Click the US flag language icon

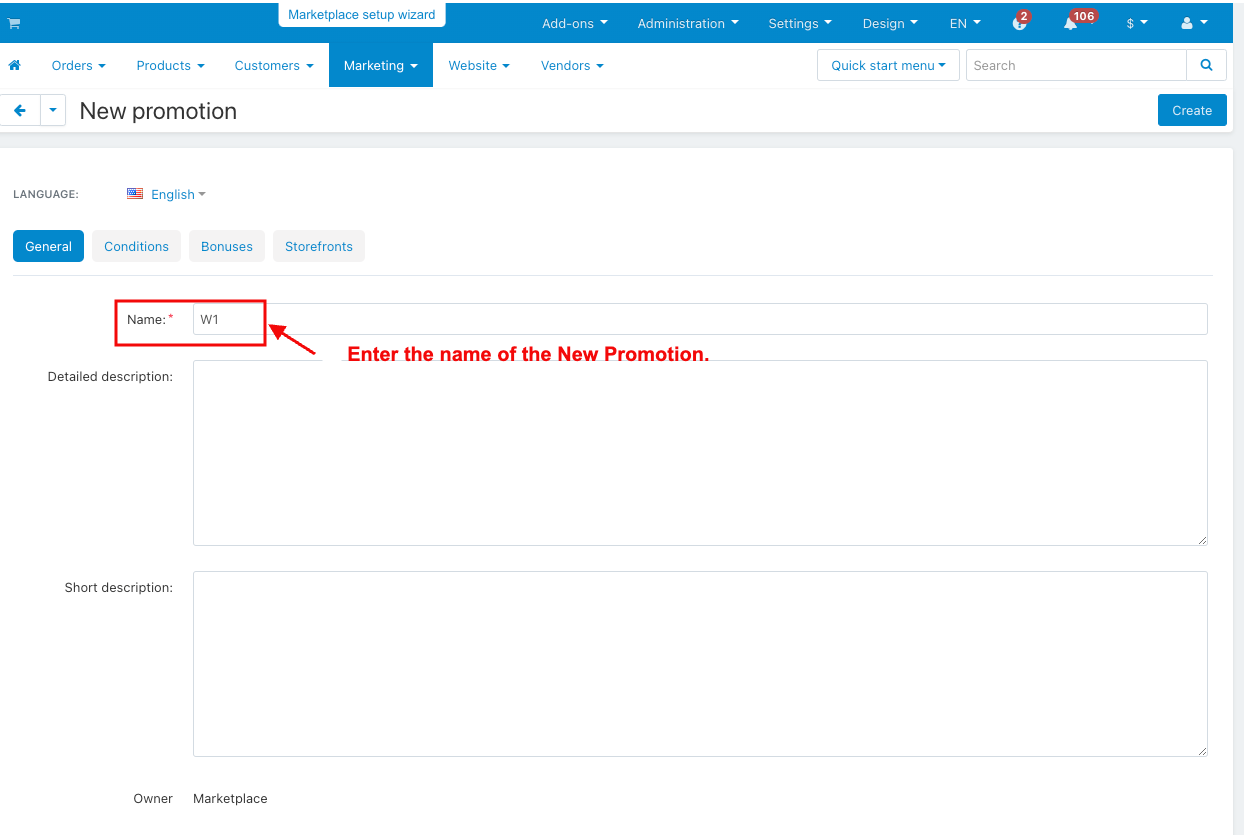coord(135,194)
